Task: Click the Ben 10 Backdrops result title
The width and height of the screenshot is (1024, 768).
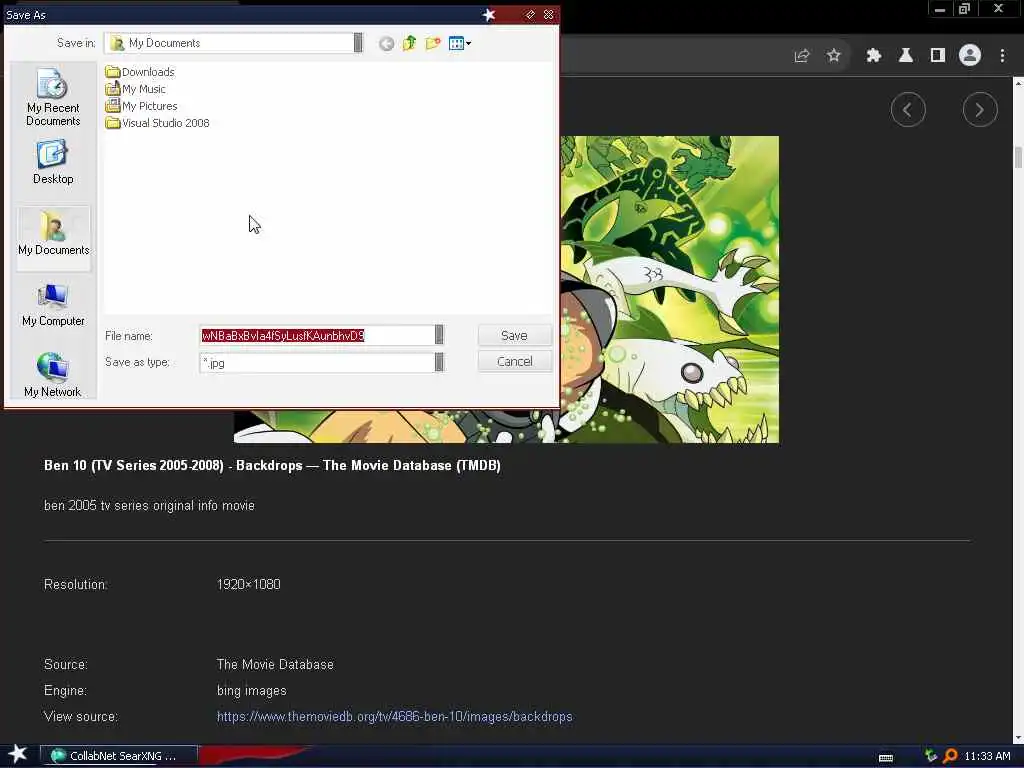Action: (272, 466)
